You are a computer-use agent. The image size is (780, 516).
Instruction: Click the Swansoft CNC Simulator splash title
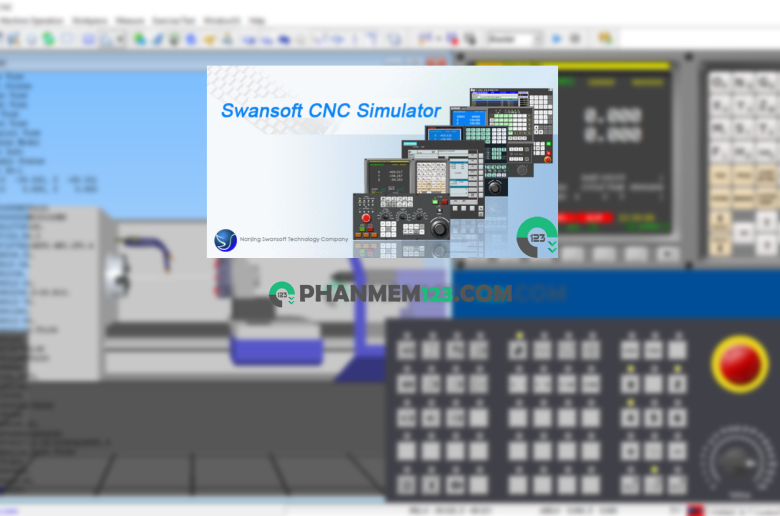[x=331, y=110]
